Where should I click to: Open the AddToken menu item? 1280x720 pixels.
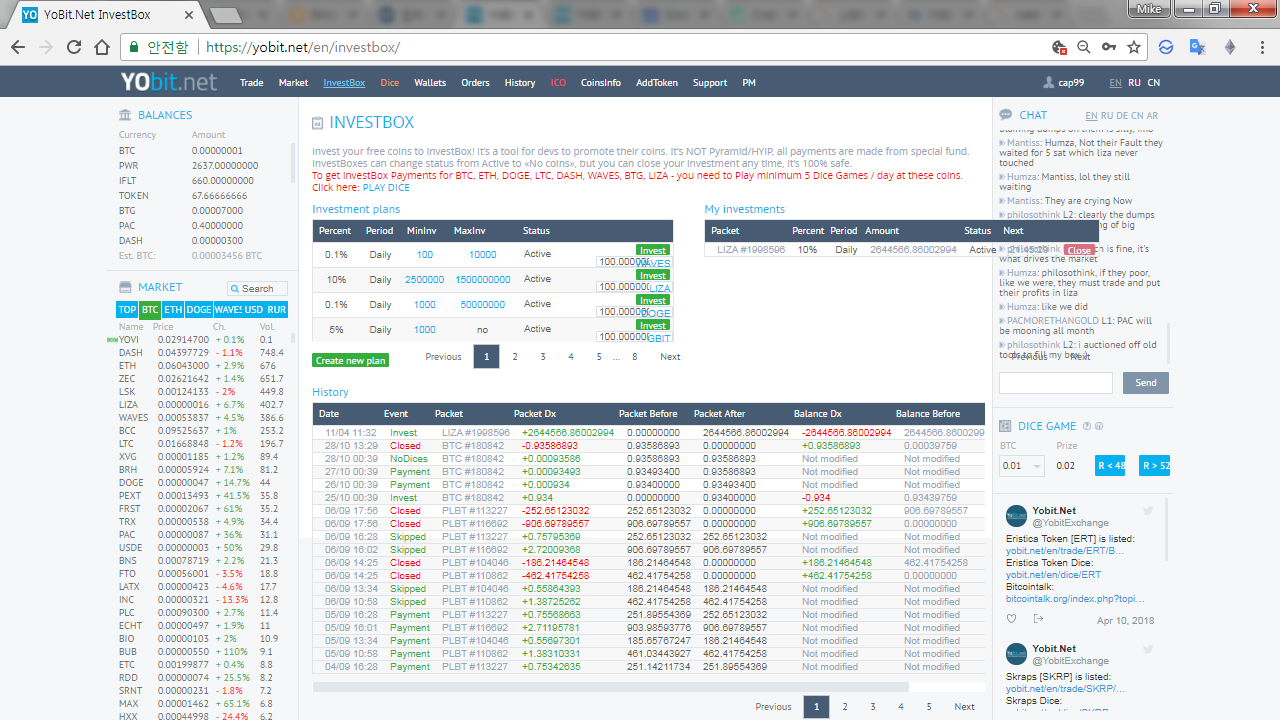657,83
